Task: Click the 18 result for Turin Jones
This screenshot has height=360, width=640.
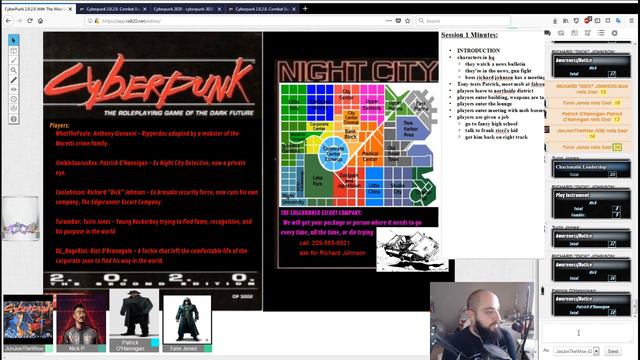Action: [617, 103]
